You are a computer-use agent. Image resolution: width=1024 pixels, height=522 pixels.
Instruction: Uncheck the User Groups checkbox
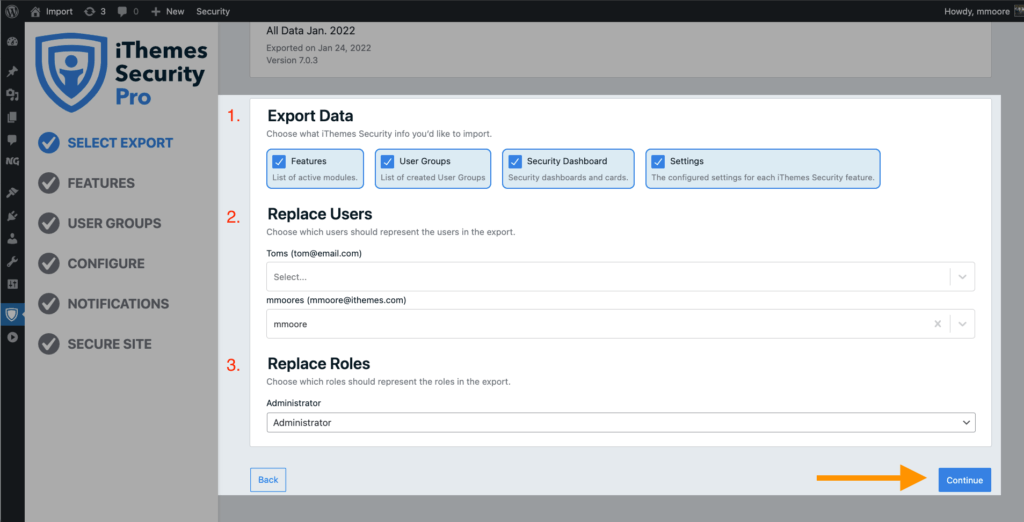coord(387,161)
